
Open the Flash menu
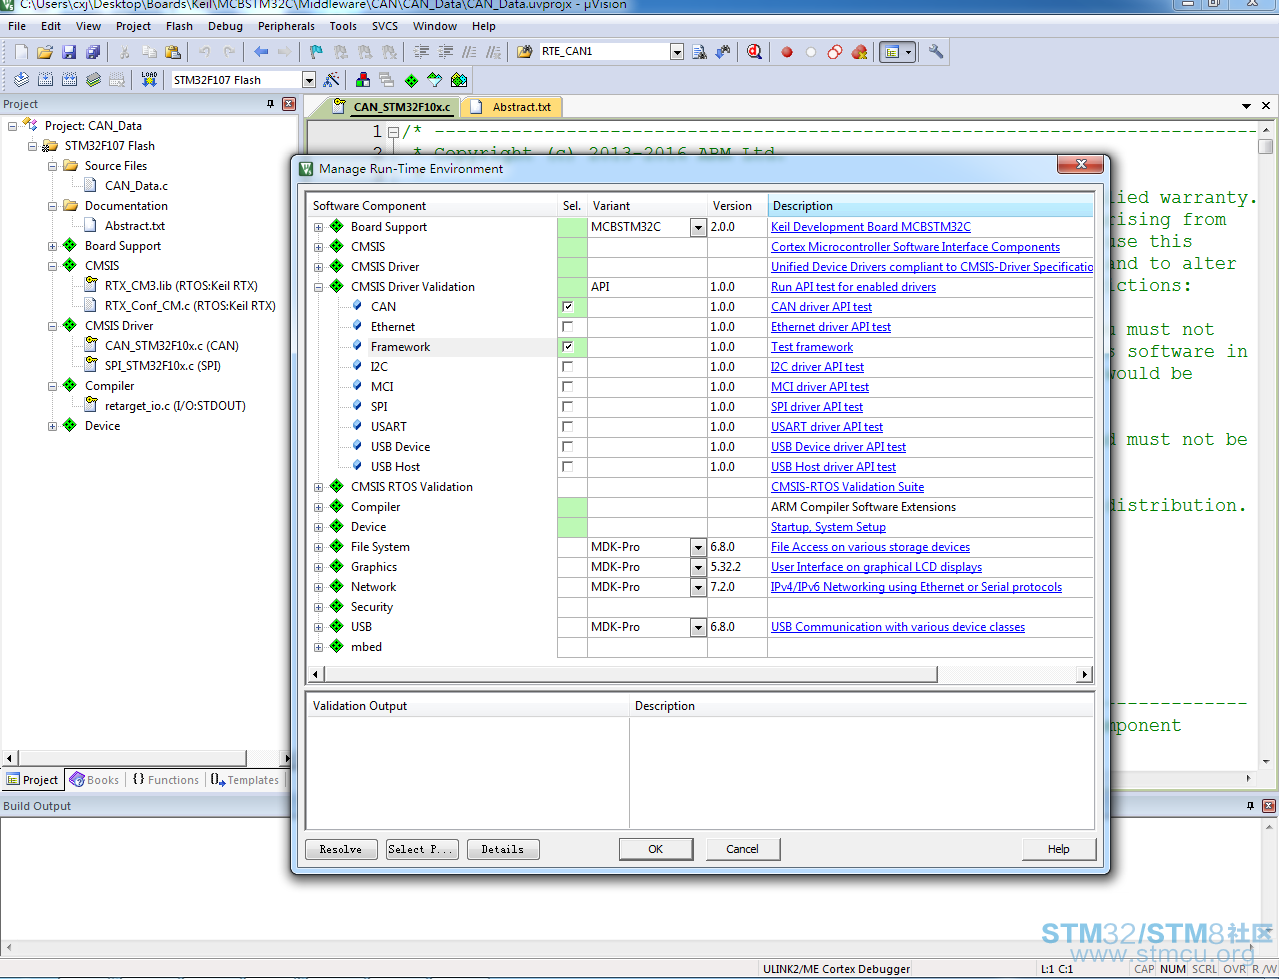pyautogui.click(x=179, y=26)
